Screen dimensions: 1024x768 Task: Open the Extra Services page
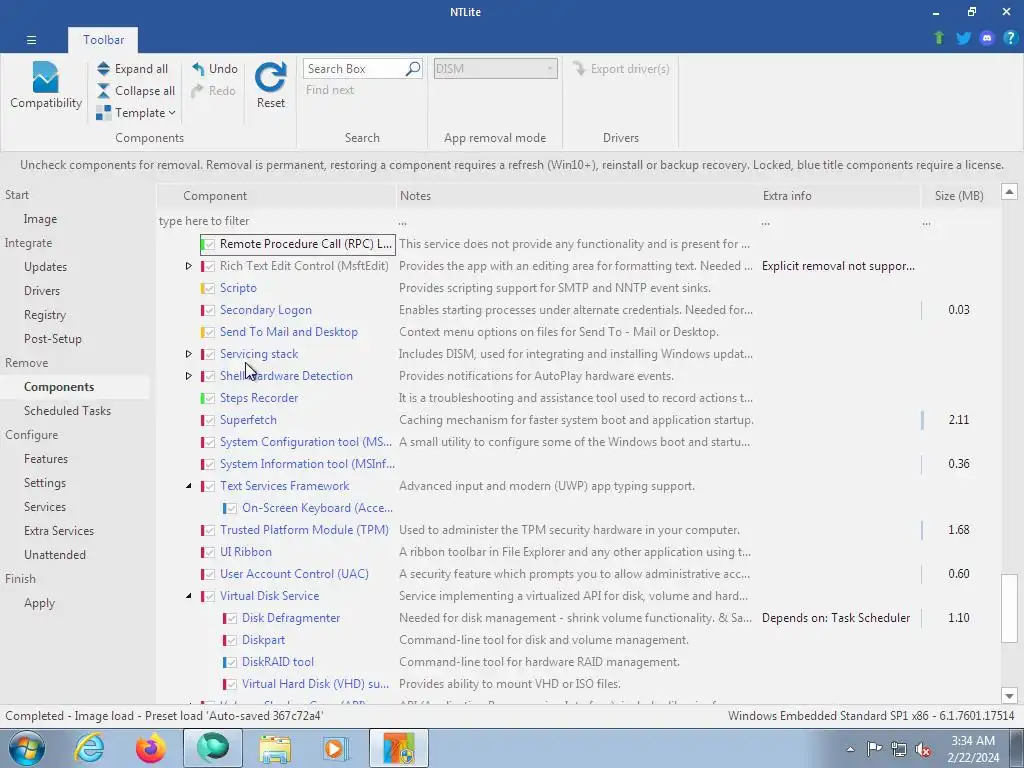[59, 531]
